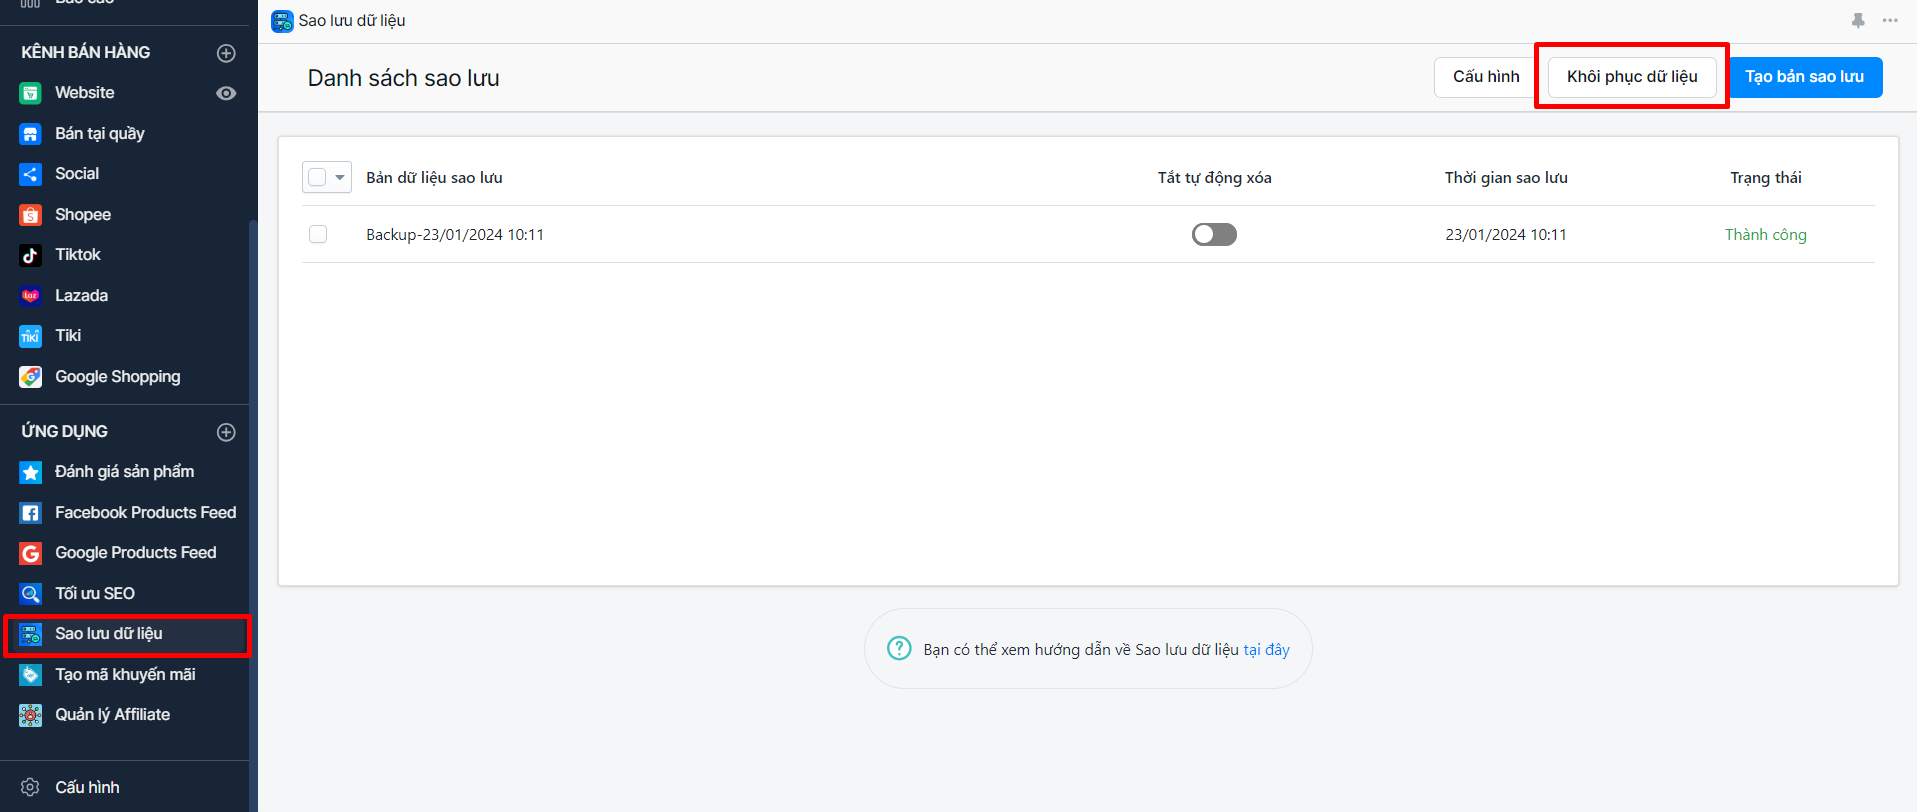Click the Quản lý Affiliate icon

coord(31,715)
